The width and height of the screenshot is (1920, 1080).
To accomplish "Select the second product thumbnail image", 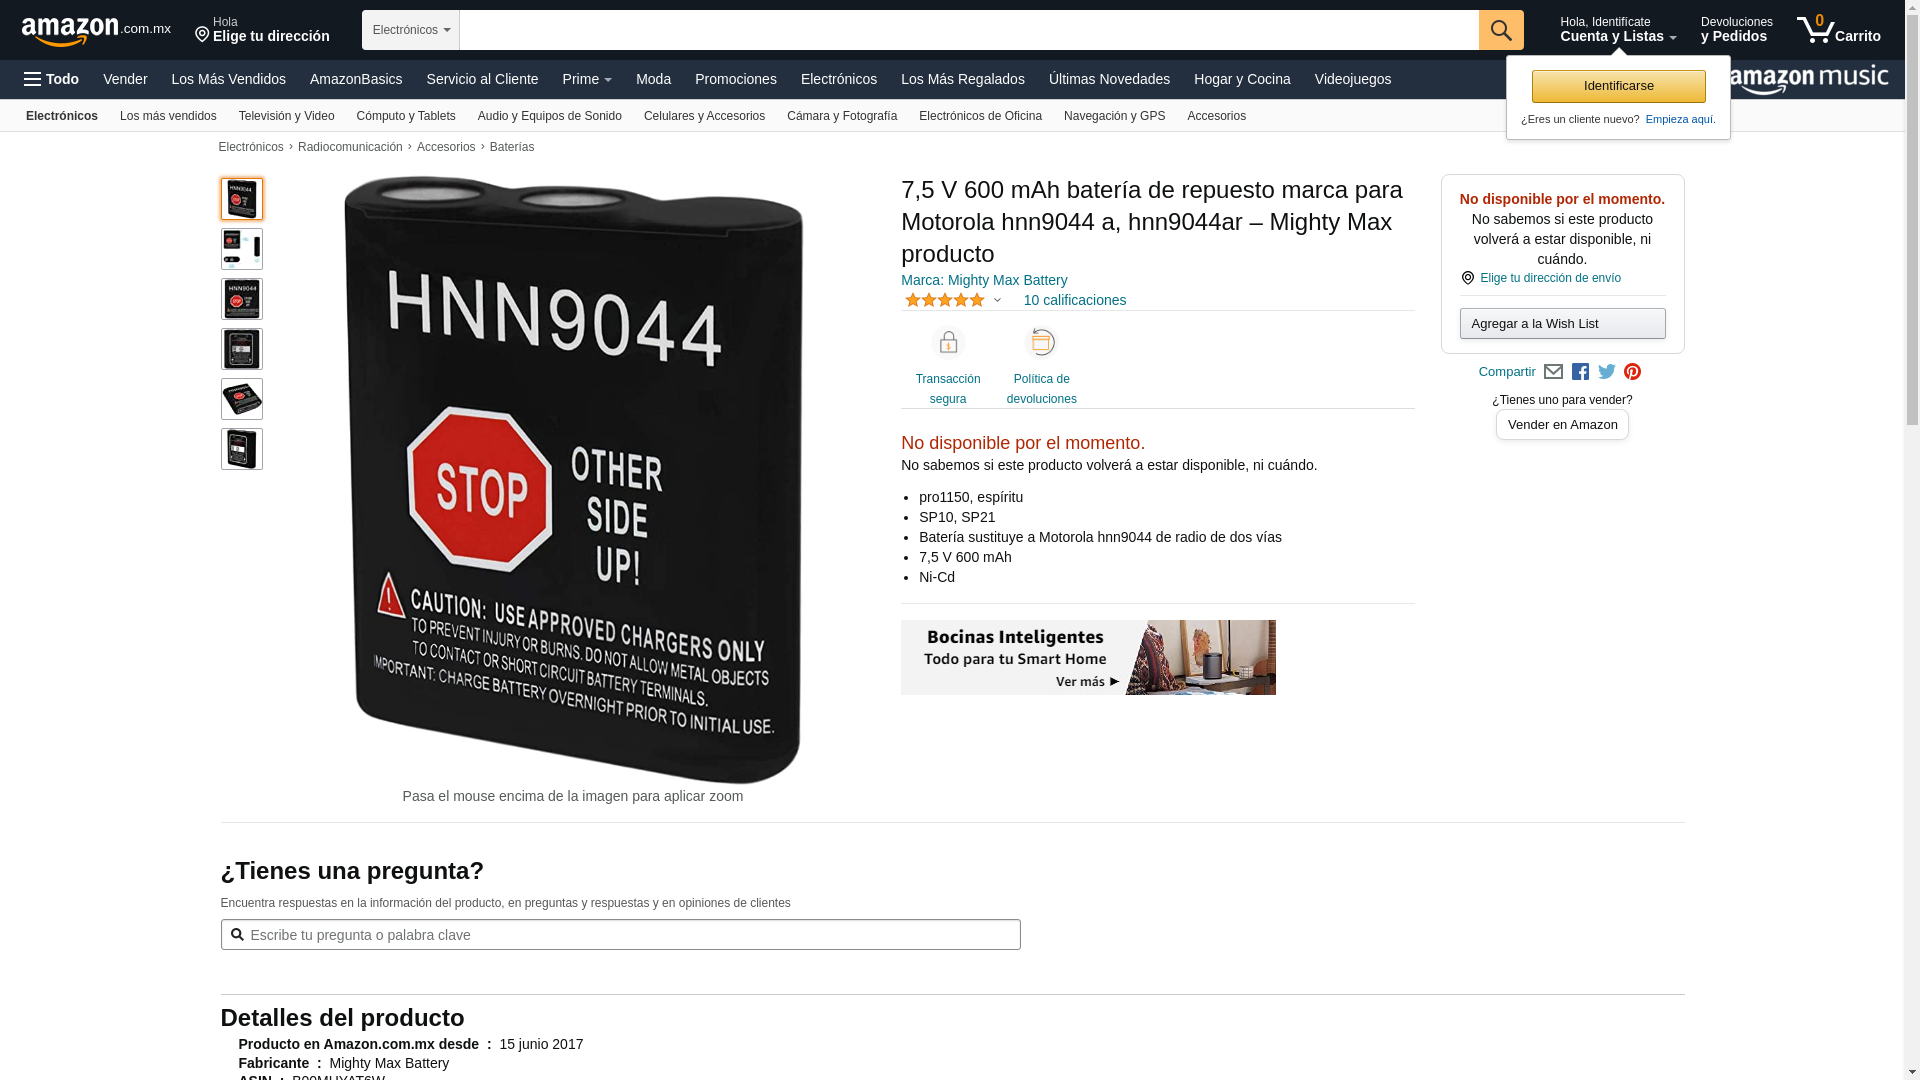I will (242, 249).
